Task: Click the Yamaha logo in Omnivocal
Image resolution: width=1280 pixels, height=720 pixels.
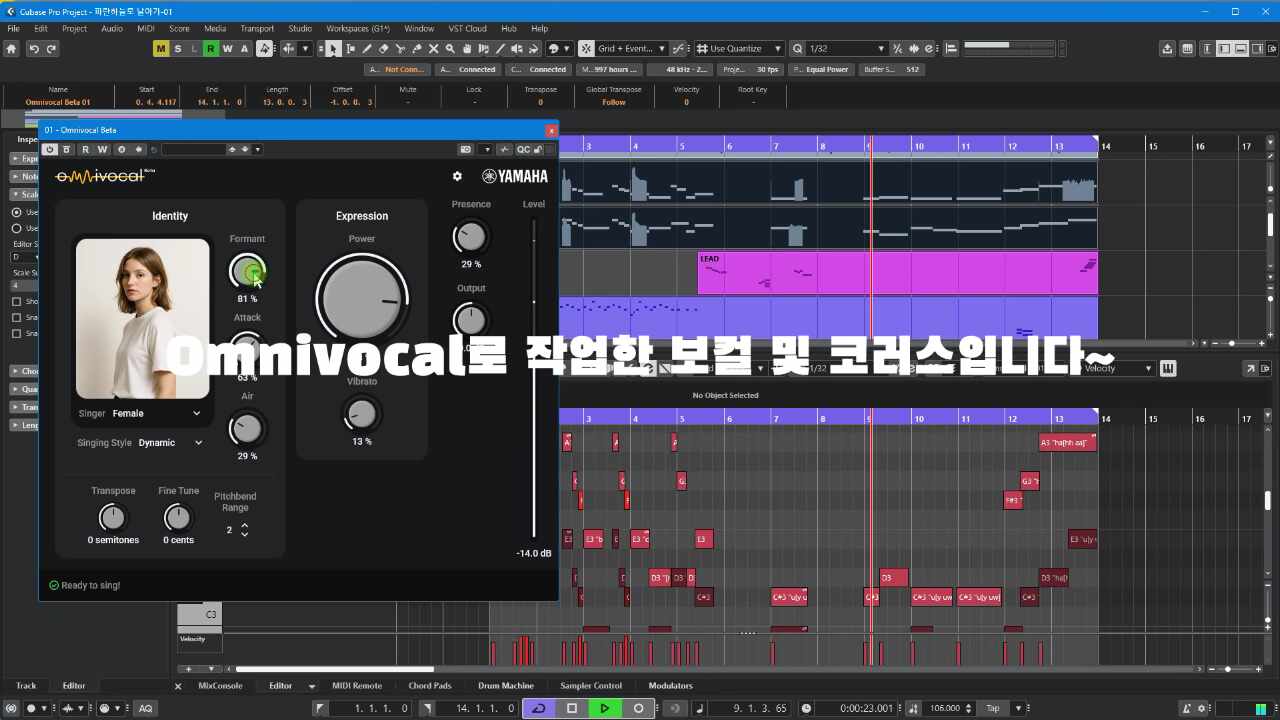Action: tap(515, 176)
